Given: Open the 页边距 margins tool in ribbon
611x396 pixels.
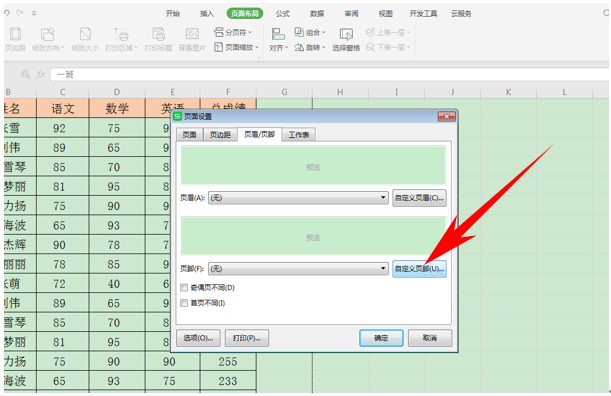Looking at the screenshot, I should [15, 39].
